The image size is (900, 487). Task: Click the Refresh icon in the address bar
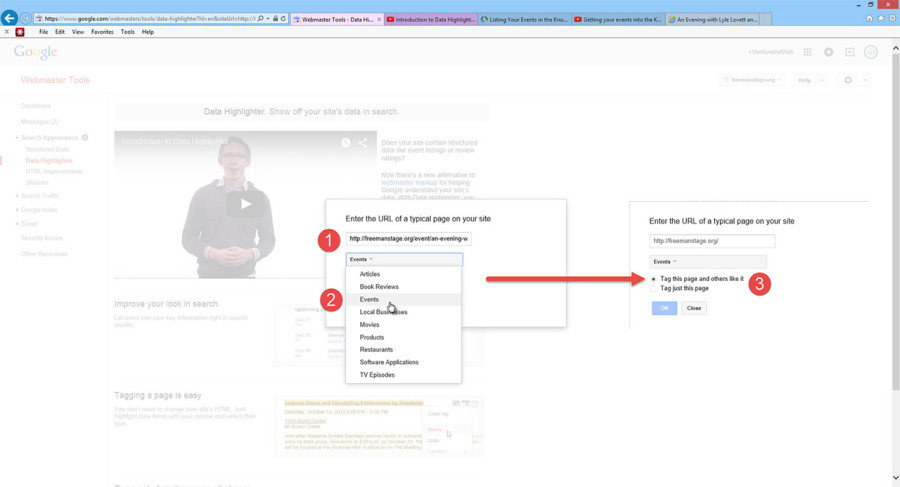(x=283, y=19)
